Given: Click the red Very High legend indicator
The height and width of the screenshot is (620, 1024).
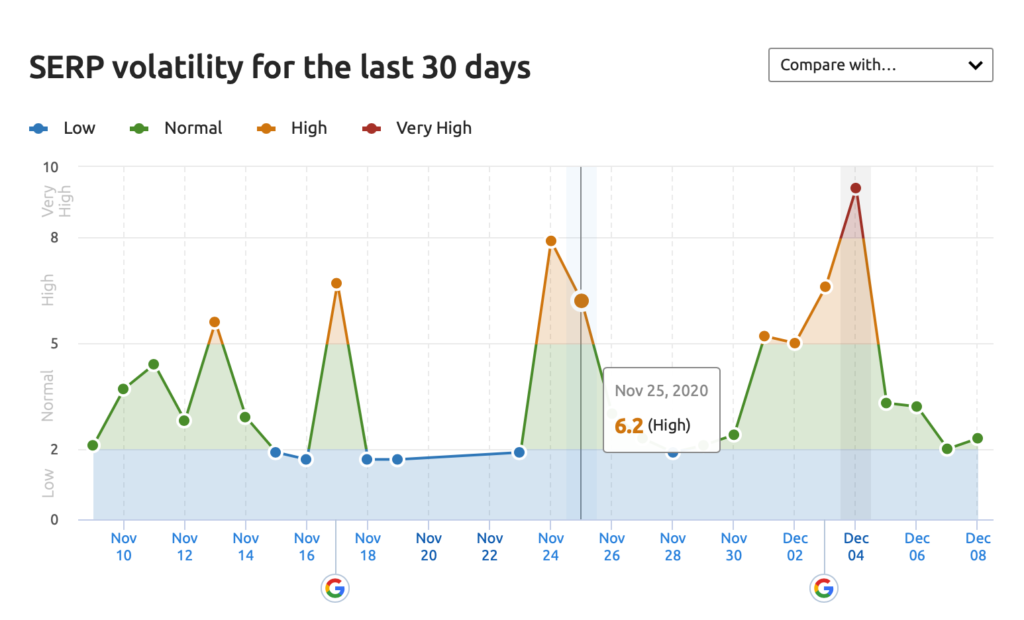Looking at the screenshot, I should coord(370,128).
